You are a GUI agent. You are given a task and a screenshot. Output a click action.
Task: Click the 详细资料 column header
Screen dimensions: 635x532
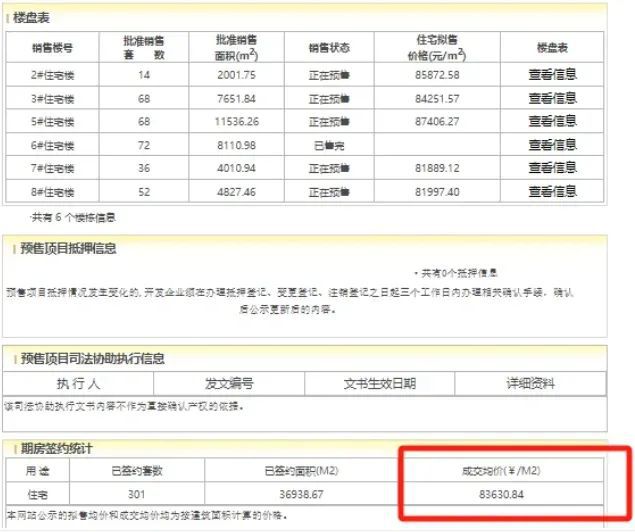[531, 383]
